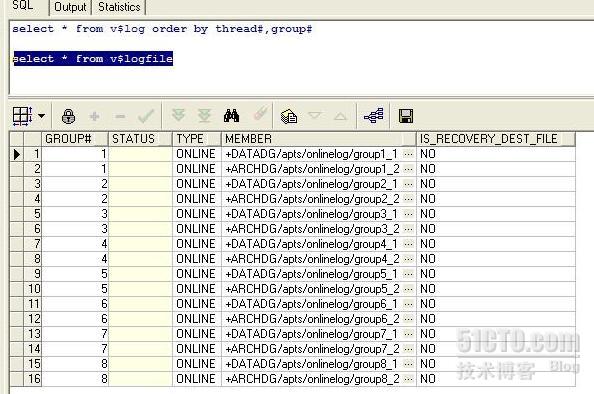Click NO cell in row 5

pos(496,214)
